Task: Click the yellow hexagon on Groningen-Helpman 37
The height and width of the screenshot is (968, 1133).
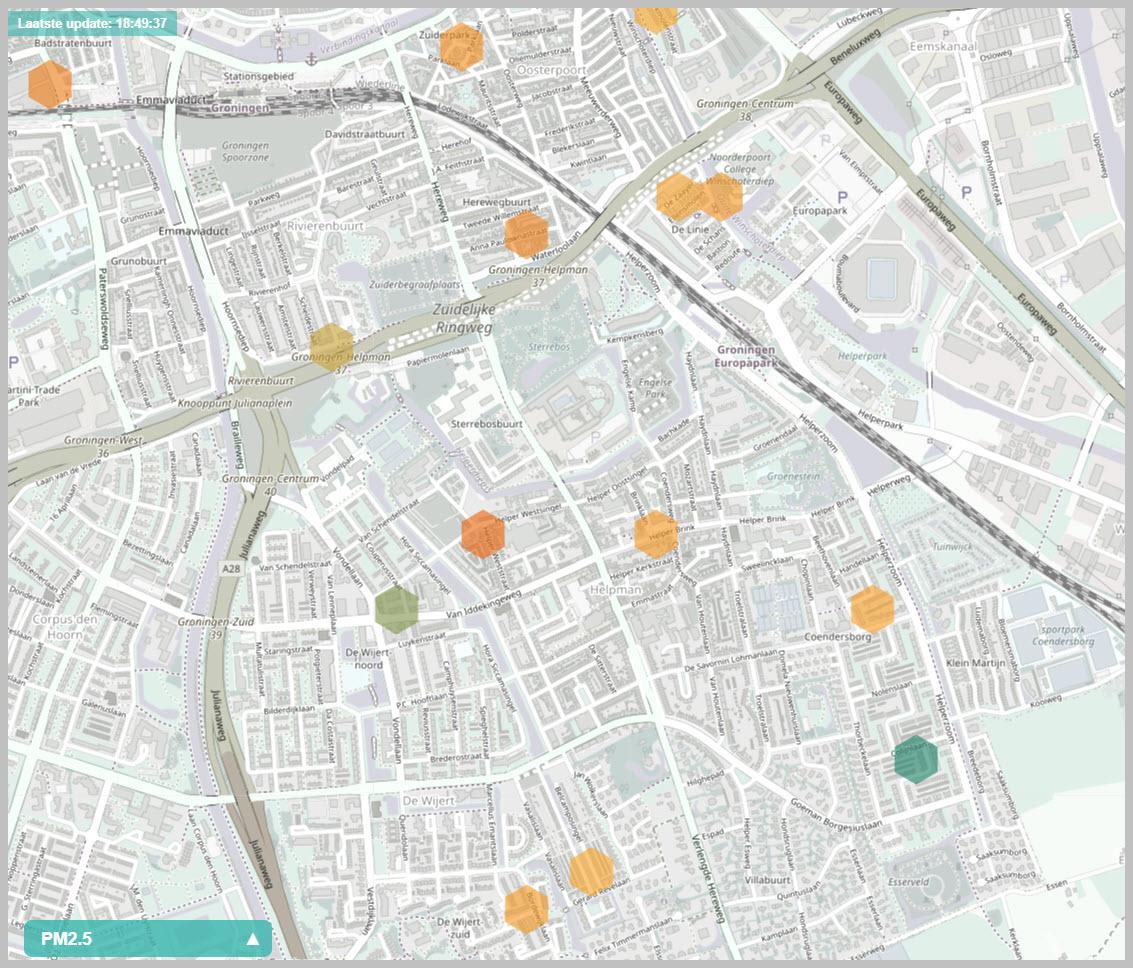Action: tap(331, 348)
